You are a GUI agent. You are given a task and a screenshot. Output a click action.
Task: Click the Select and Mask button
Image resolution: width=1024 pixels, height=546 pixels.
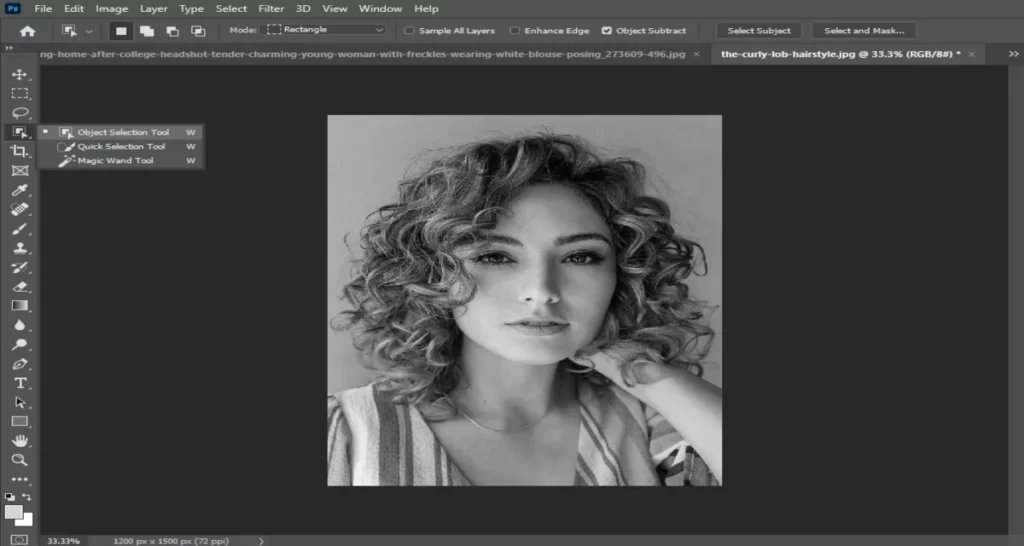point(864,31)
